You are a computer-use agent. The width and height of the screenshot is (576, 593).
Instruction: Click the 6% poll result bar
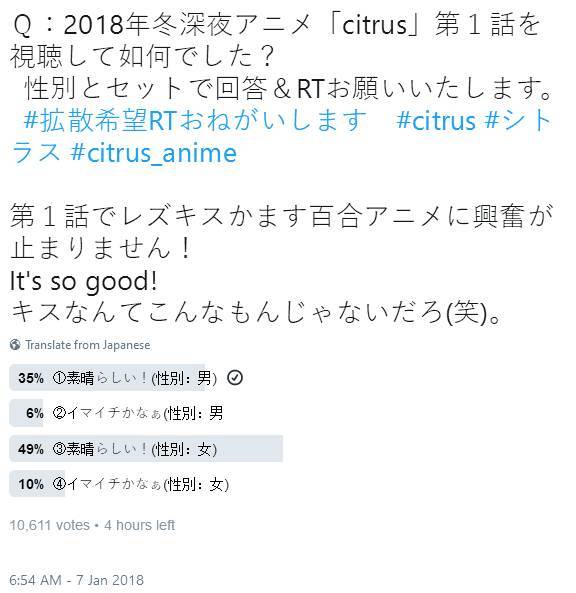[26, 413]
